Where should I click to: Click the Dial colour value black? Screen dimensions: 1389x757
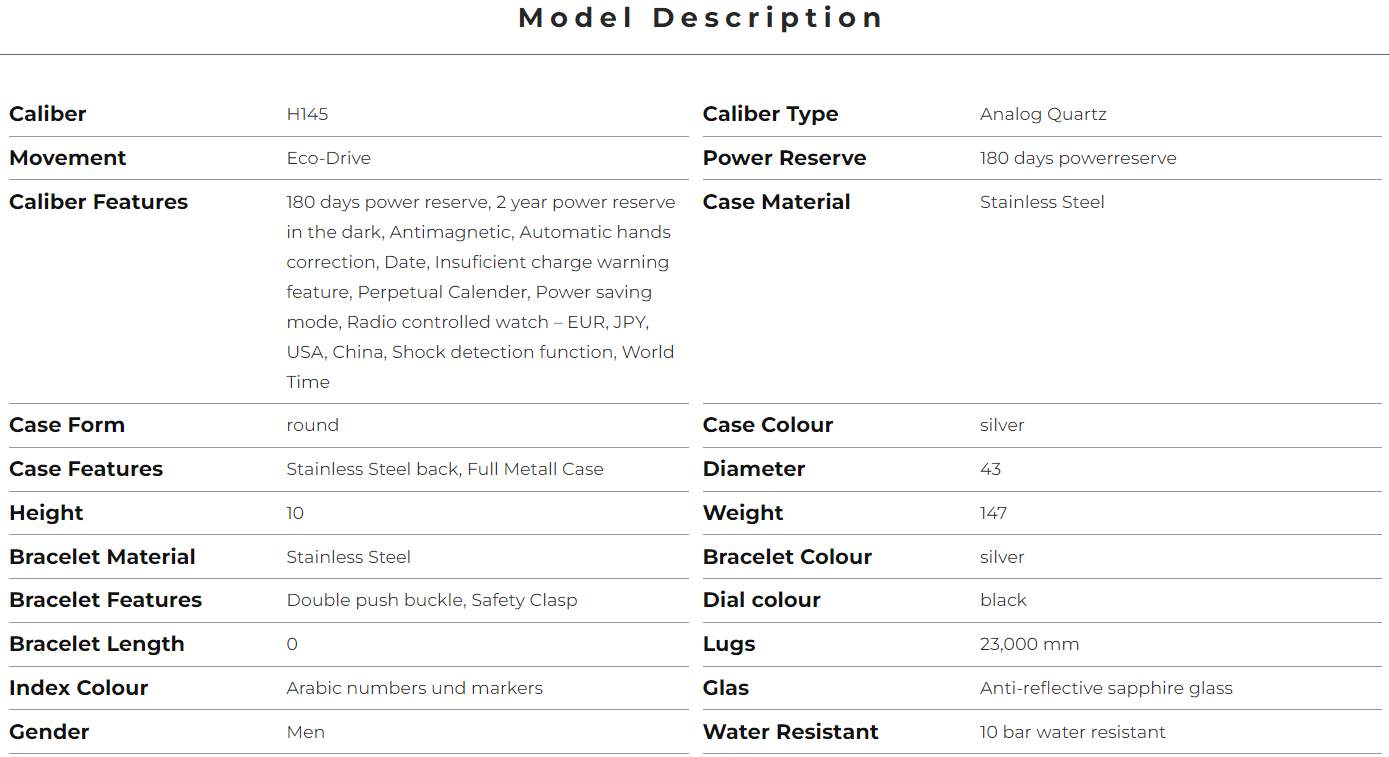coord(1003,600)
